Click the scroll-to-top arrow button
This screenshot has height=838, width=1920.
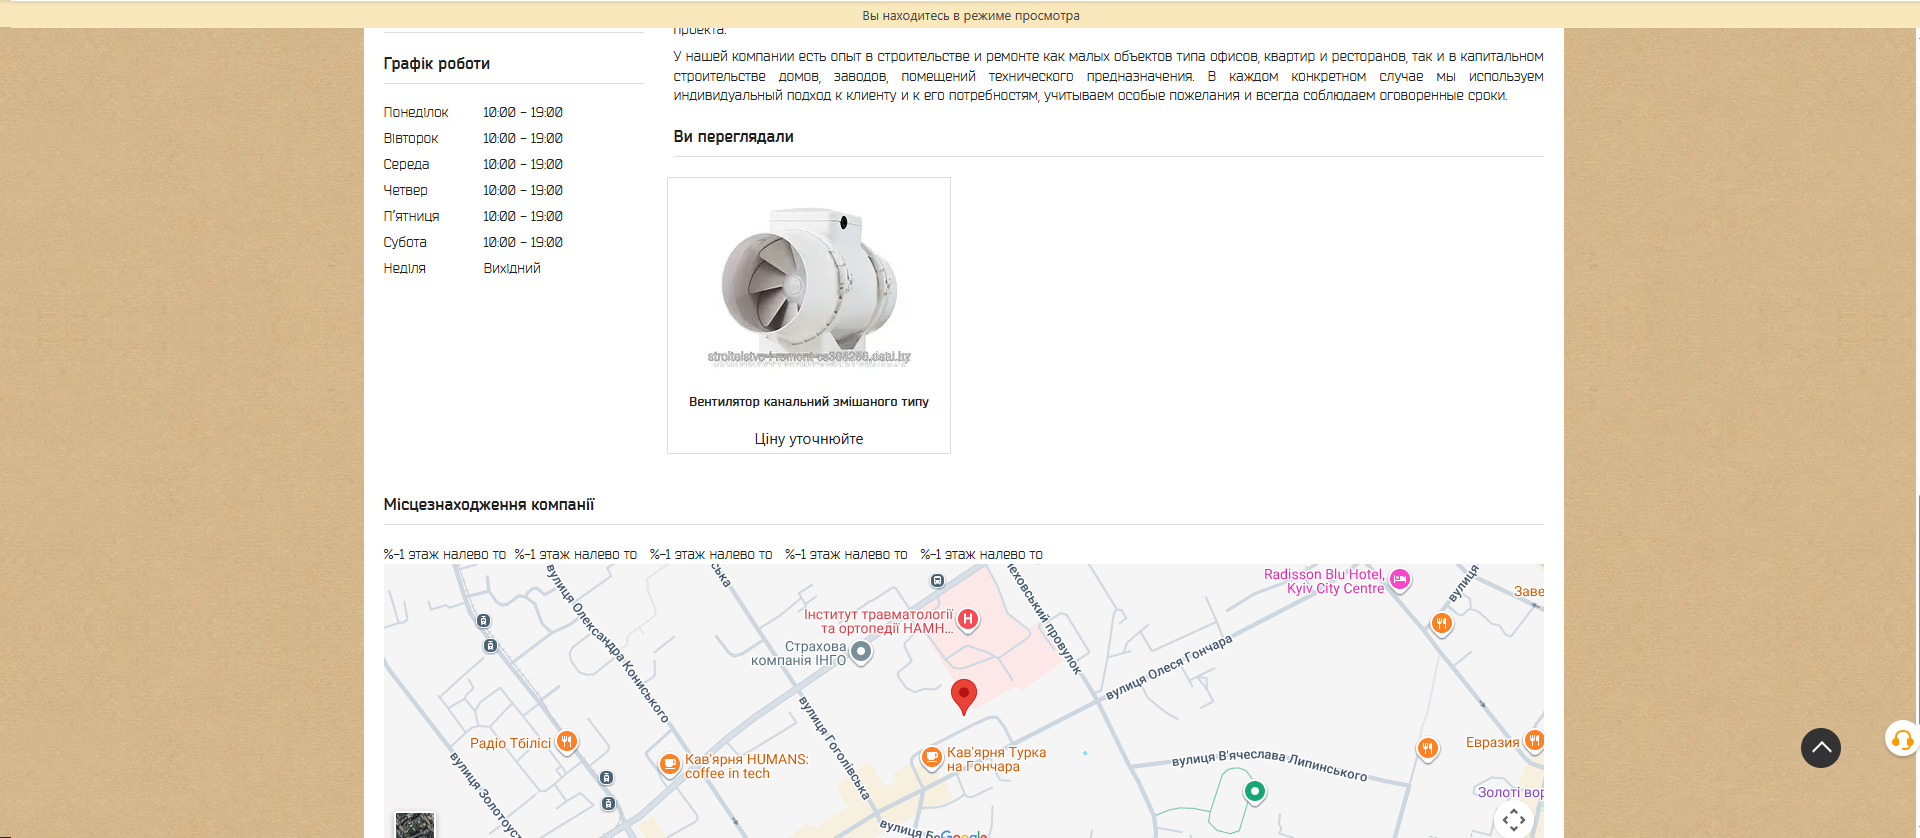point(1820,748)
